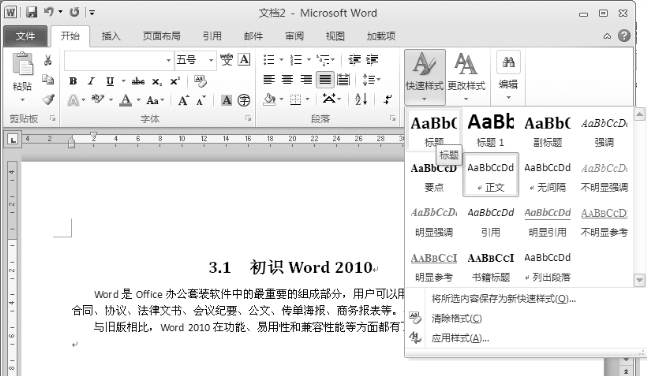Switch to the 审阅 tab
The height and width of the screenshot is (376, 647).
pos(294,36)
